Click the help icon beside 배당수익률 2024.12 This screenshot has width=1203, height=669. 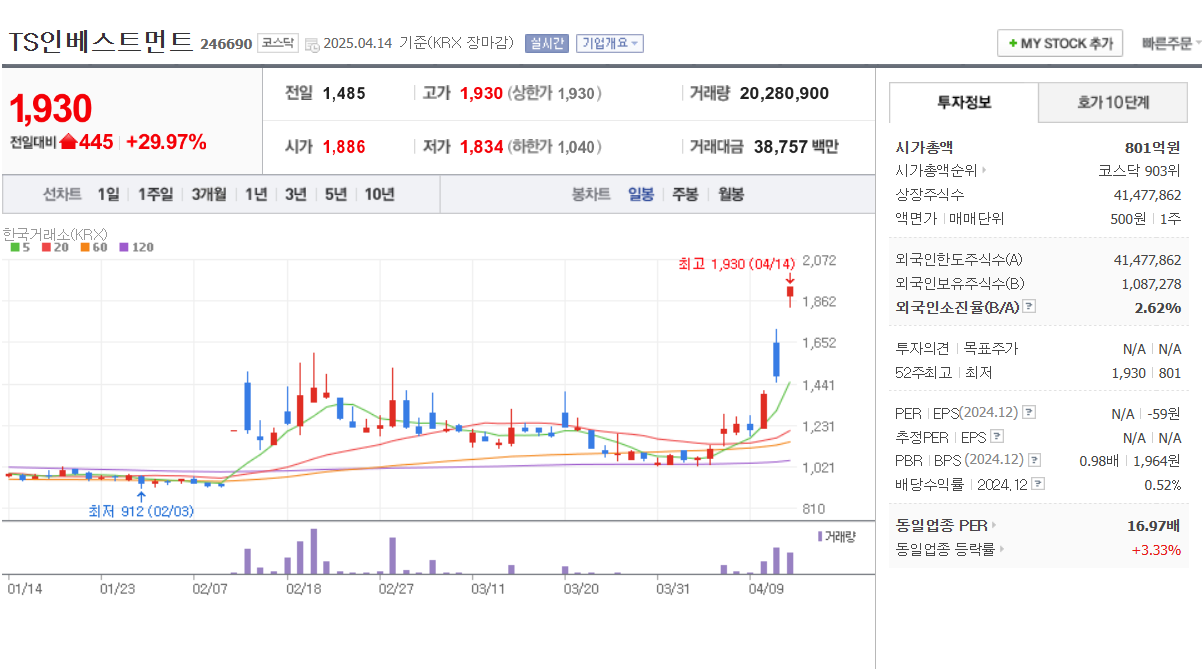pyautogui.click(x=1038, y=484)
